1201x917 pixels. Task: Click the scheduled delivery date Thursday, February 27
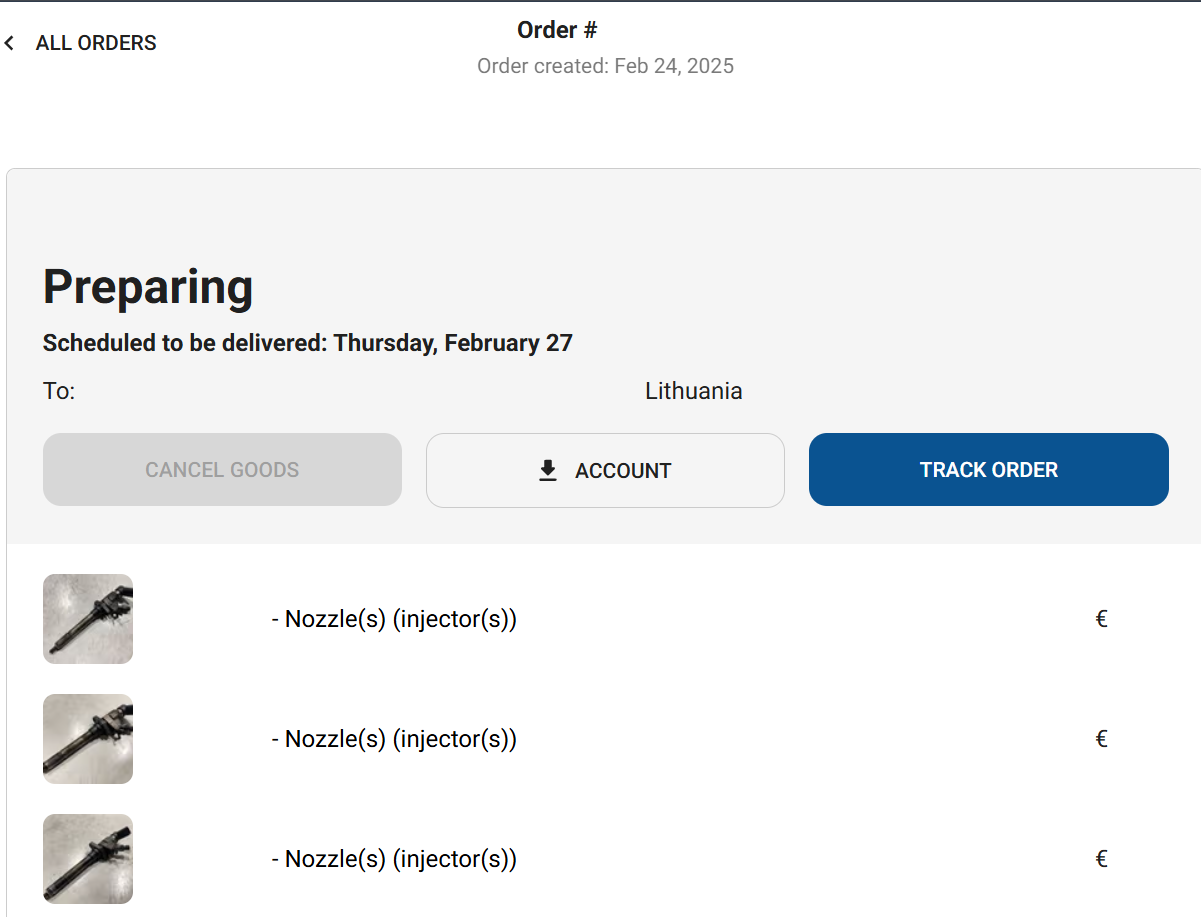453,343
